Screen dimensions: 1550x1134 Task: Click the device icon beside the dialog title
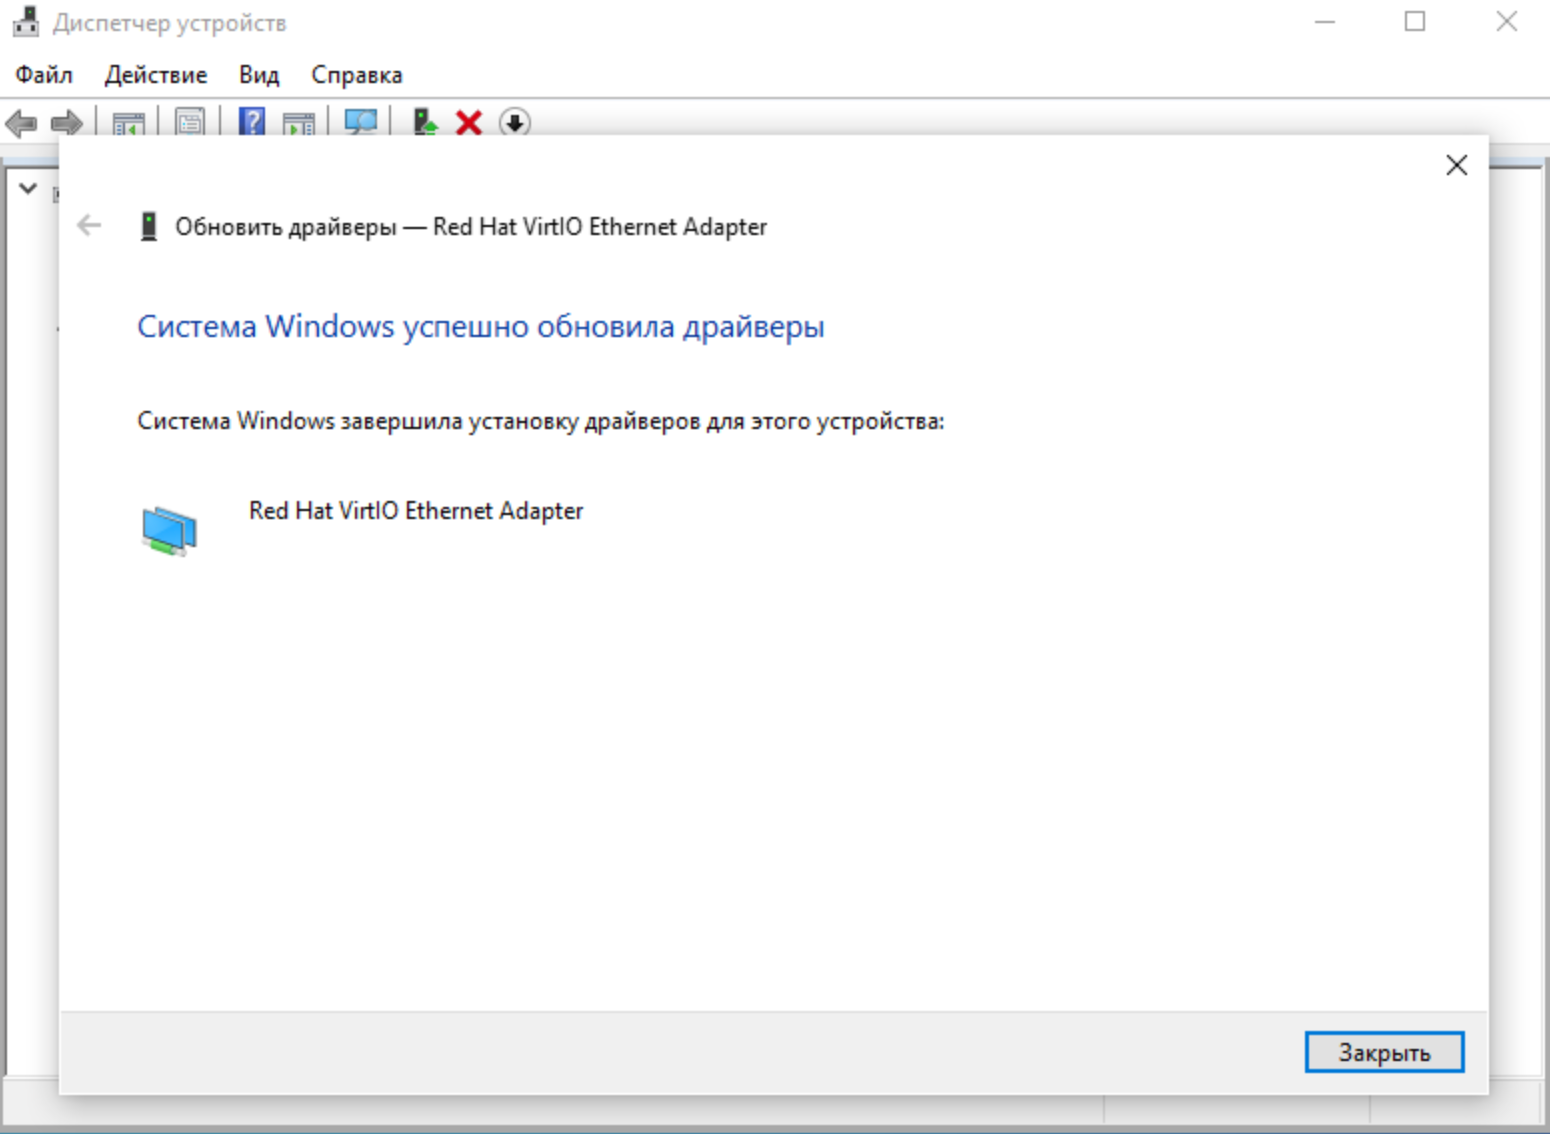[149, 227]
